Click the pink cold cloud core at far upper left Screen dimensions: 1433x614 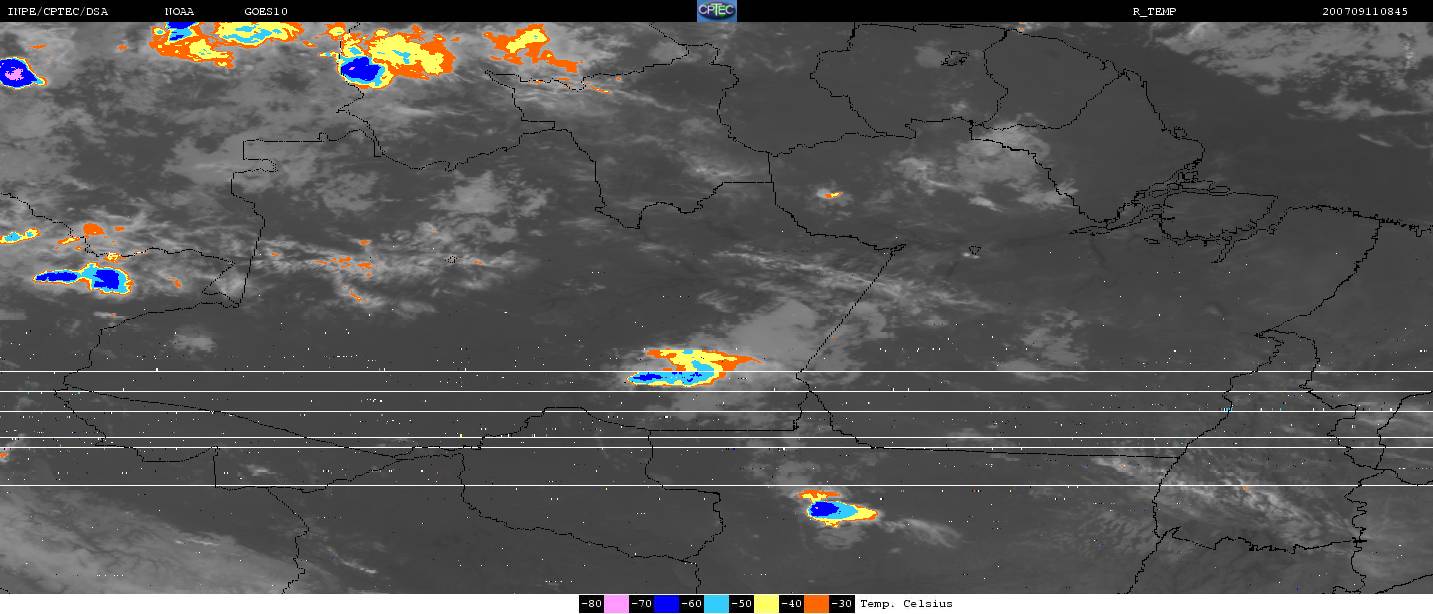pyautogui.click(x=13, y=71)
